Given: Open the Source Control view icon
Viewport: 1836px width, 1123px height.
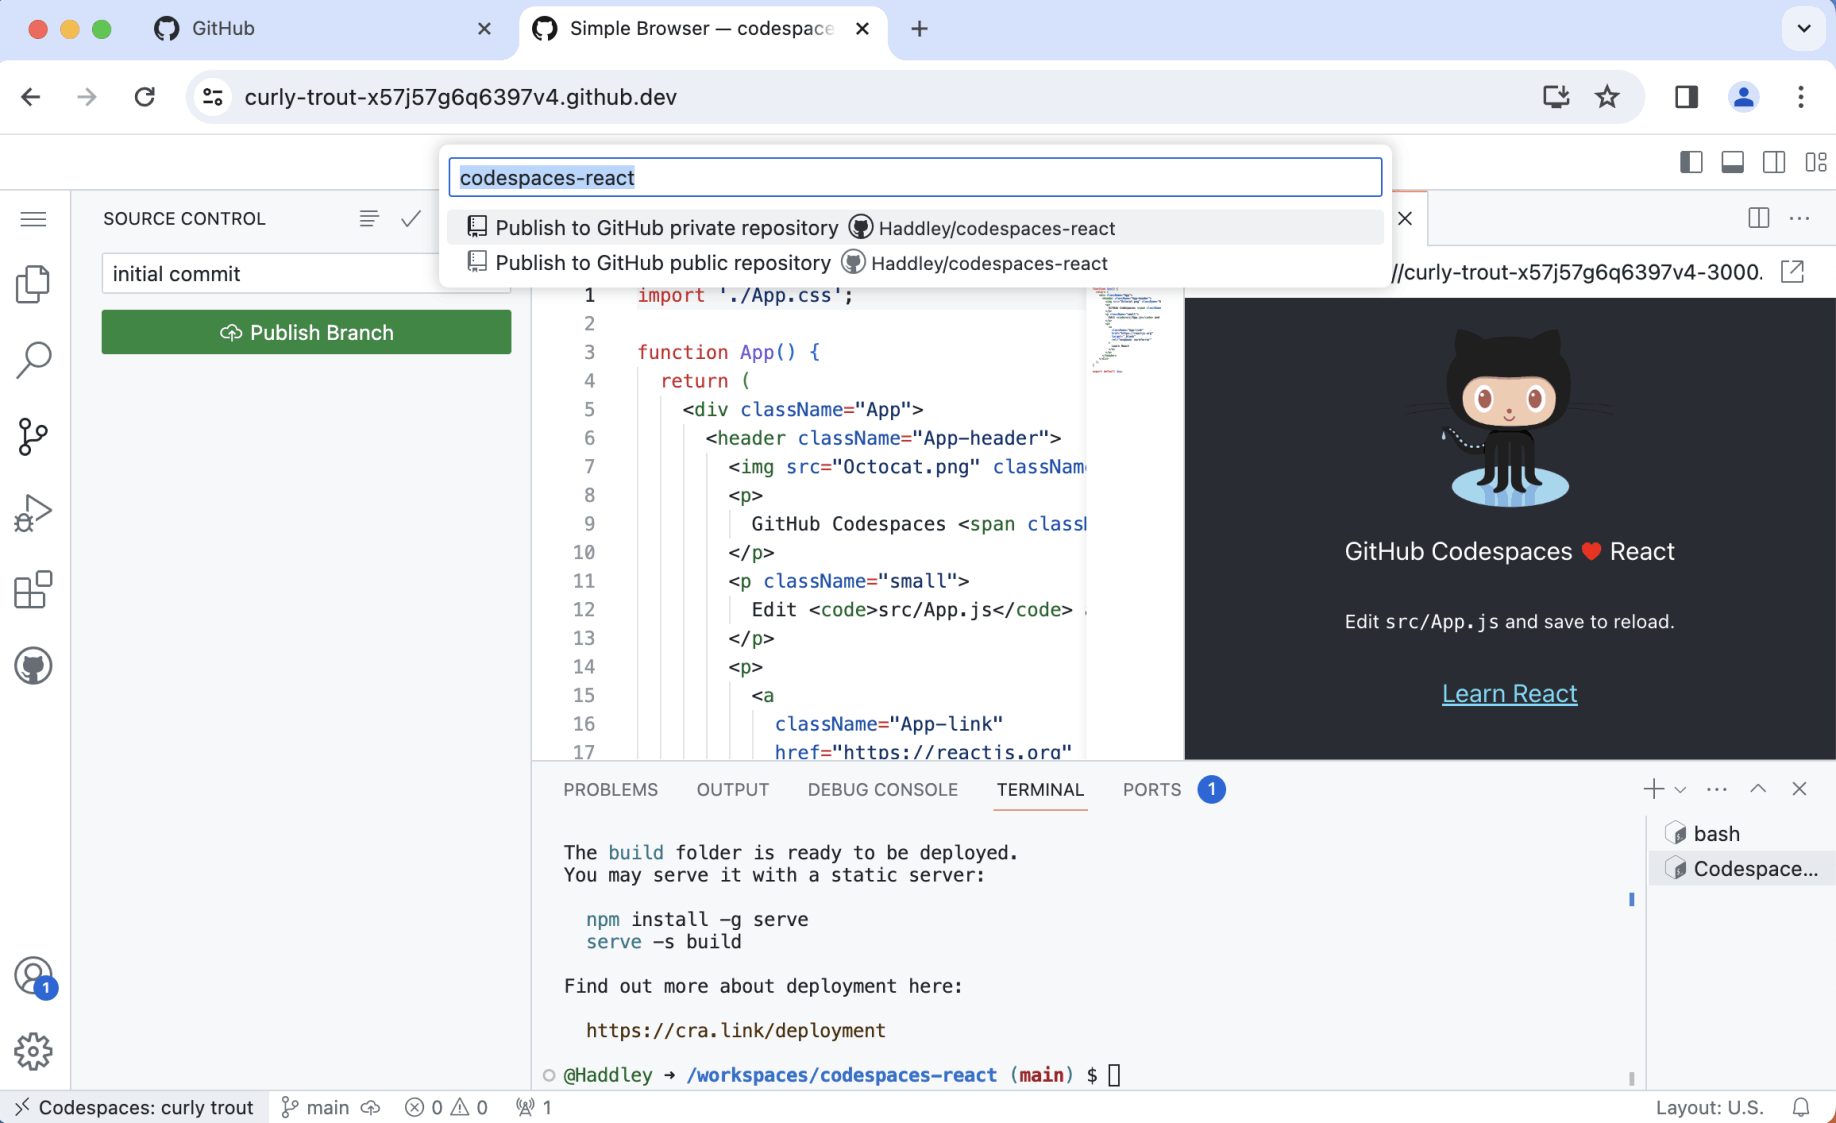Looking at the screenshot, I should (33, 437).
